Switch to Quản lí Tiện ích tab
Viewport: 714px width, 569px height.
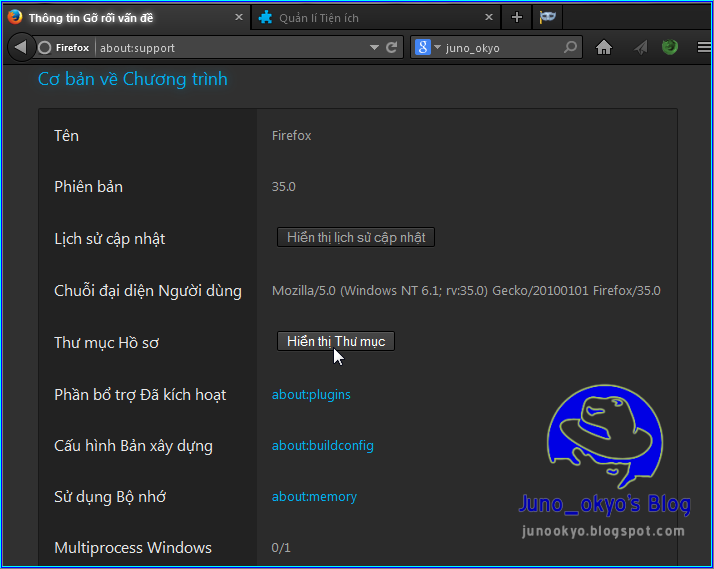click(376, 18)
